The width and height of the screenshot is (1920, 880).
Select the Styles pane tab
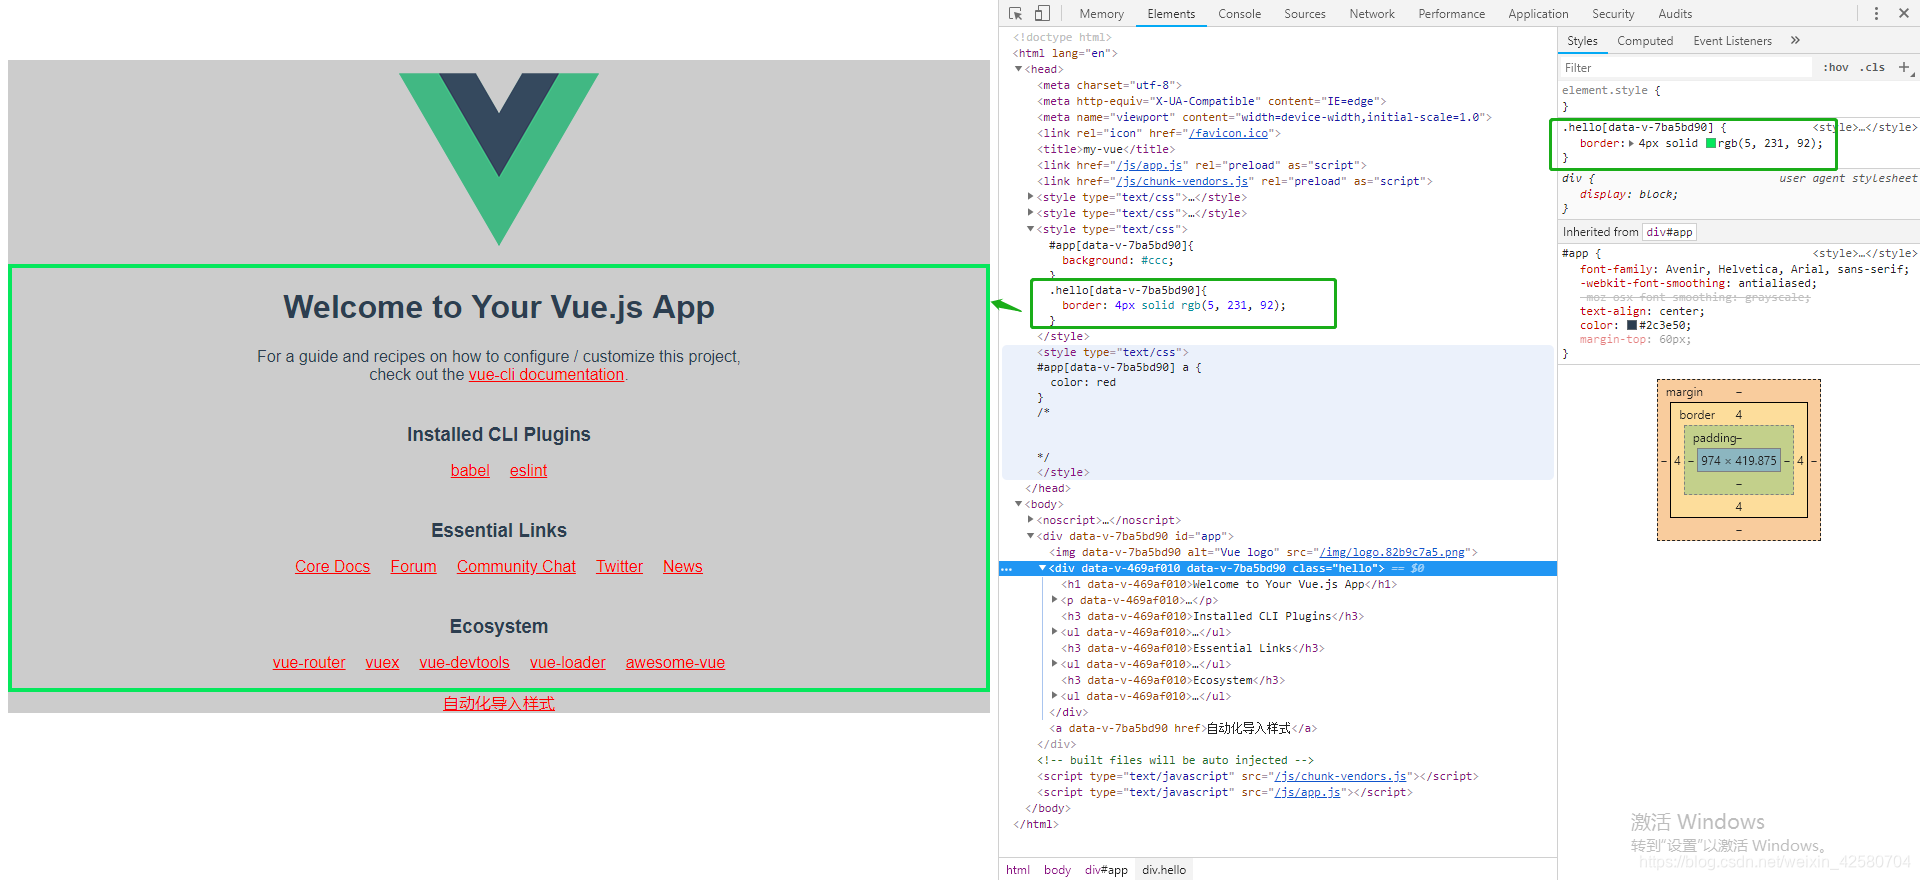[x=1582, y=41]
